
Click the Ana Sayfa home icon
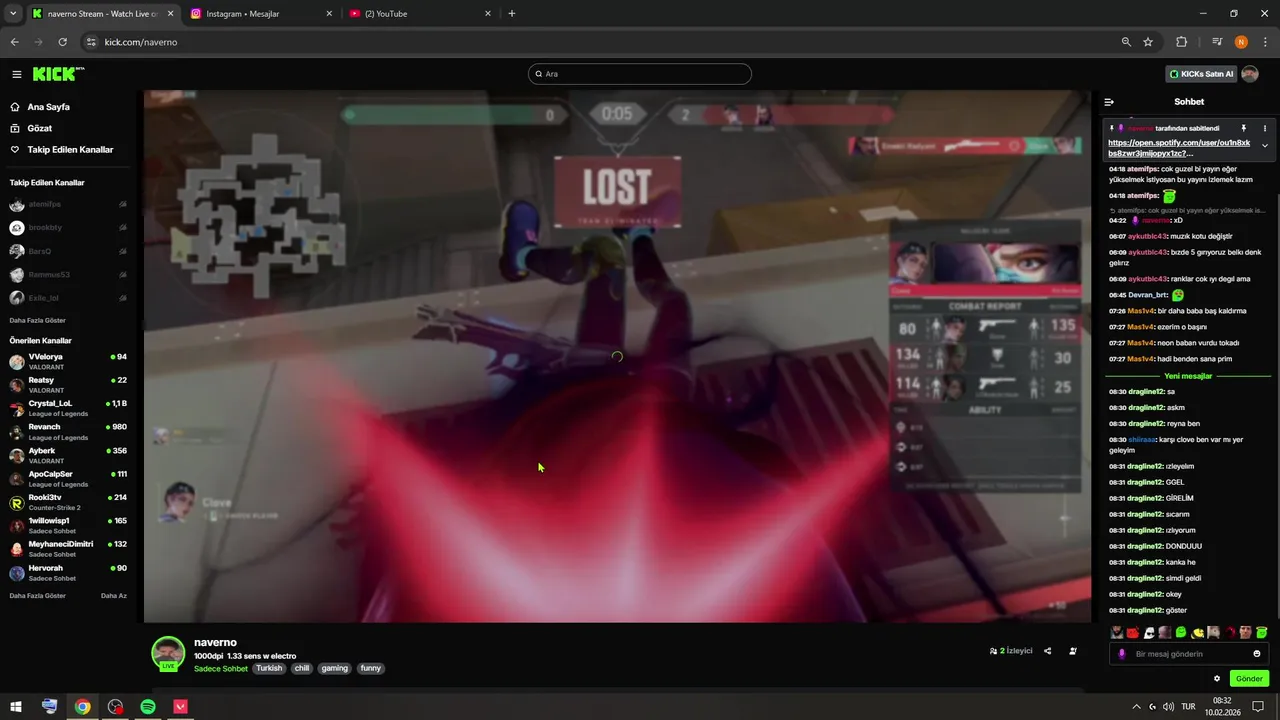16,107
